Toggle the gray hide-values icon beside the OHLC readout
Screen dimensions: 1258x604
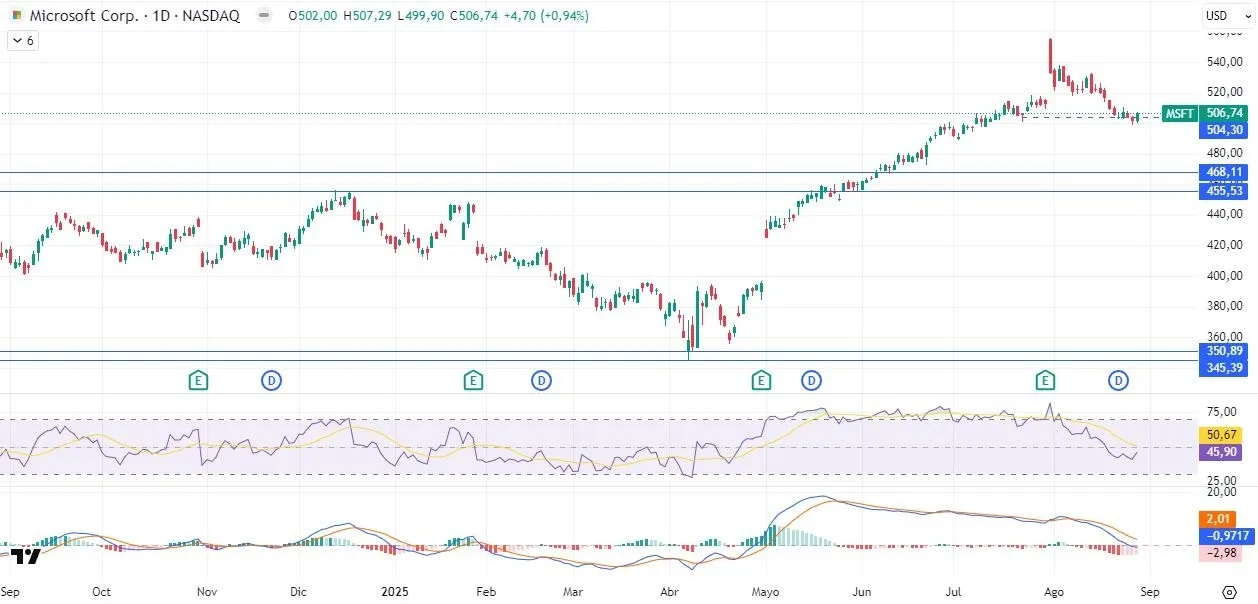[262, 15]
